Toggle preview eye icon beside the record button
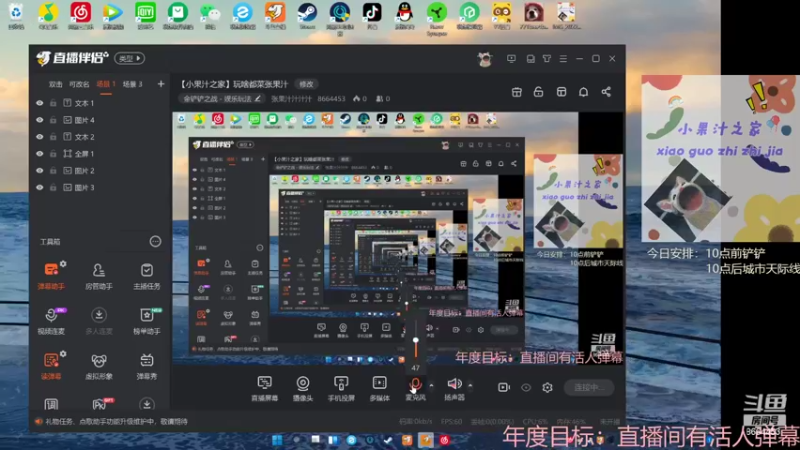The image size is (800, 450). 526,388
